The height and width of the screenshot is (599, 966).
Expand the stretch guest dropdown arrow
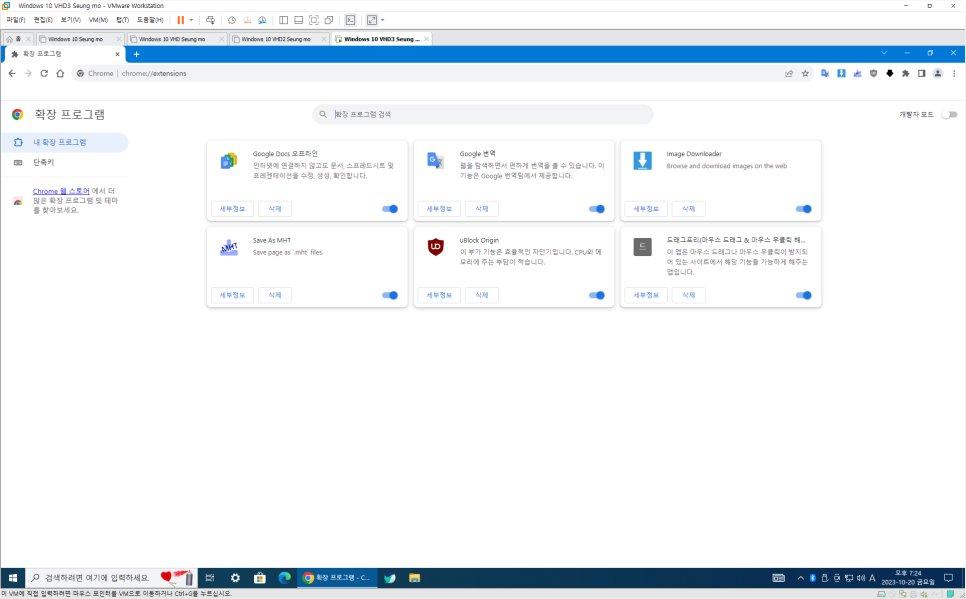coord(383,20)
